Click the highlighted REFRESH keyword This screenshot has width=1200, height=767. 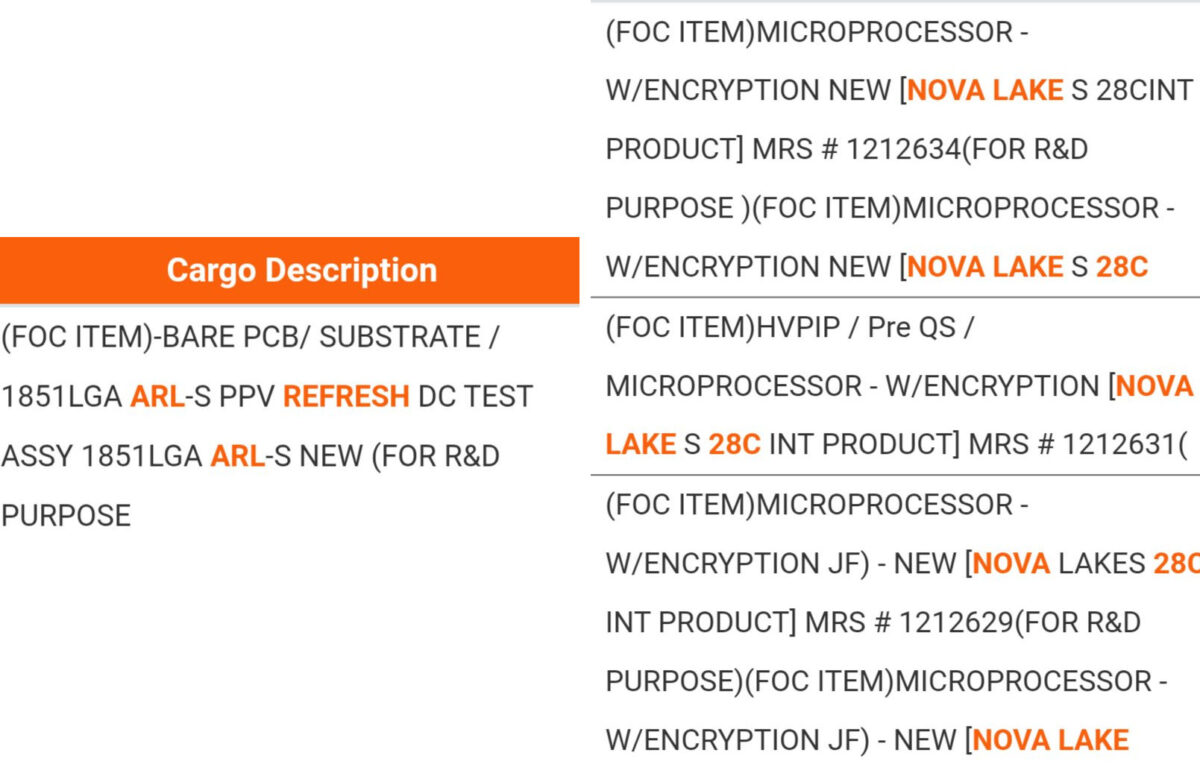pyautogui.click(x=346, y=397)
